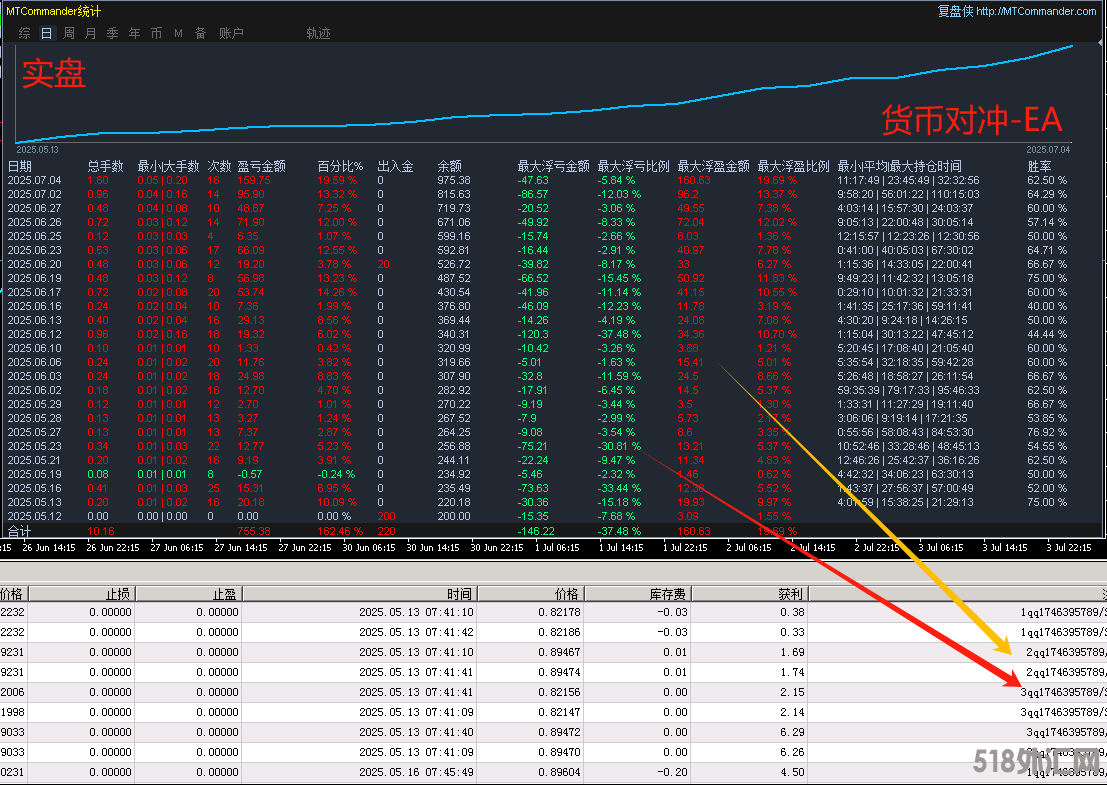Open the 备 notes tab
Viewport: 1107px width, 785px height.
point(200,33)
